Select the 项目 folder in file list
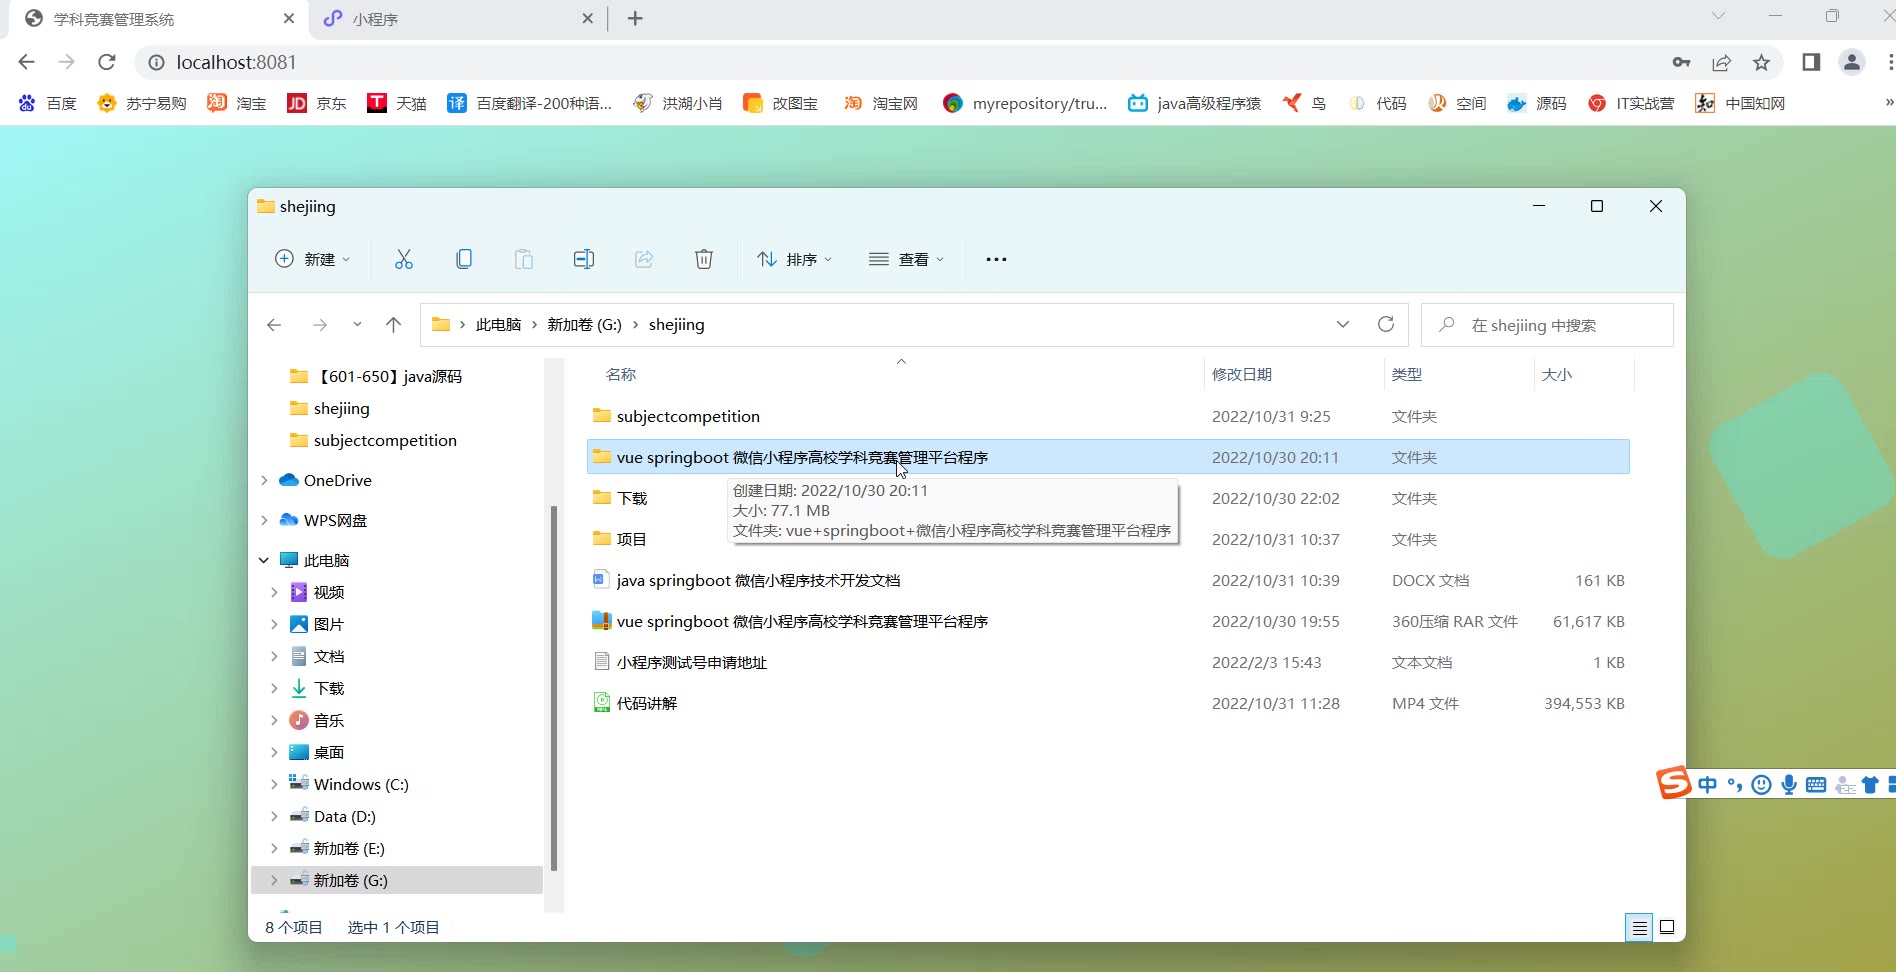 pyautogui.click(x=1108, y=539)
